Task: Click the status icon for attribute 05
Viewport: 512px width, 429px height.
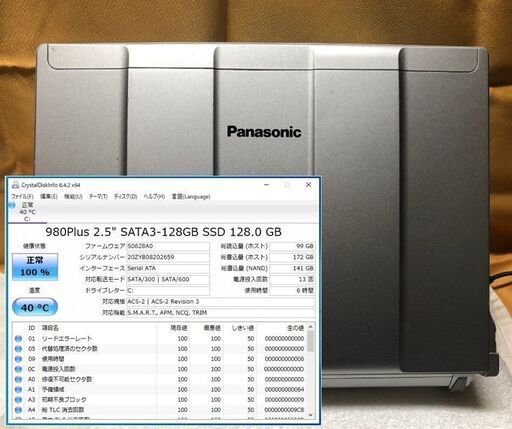Action: 18,349
